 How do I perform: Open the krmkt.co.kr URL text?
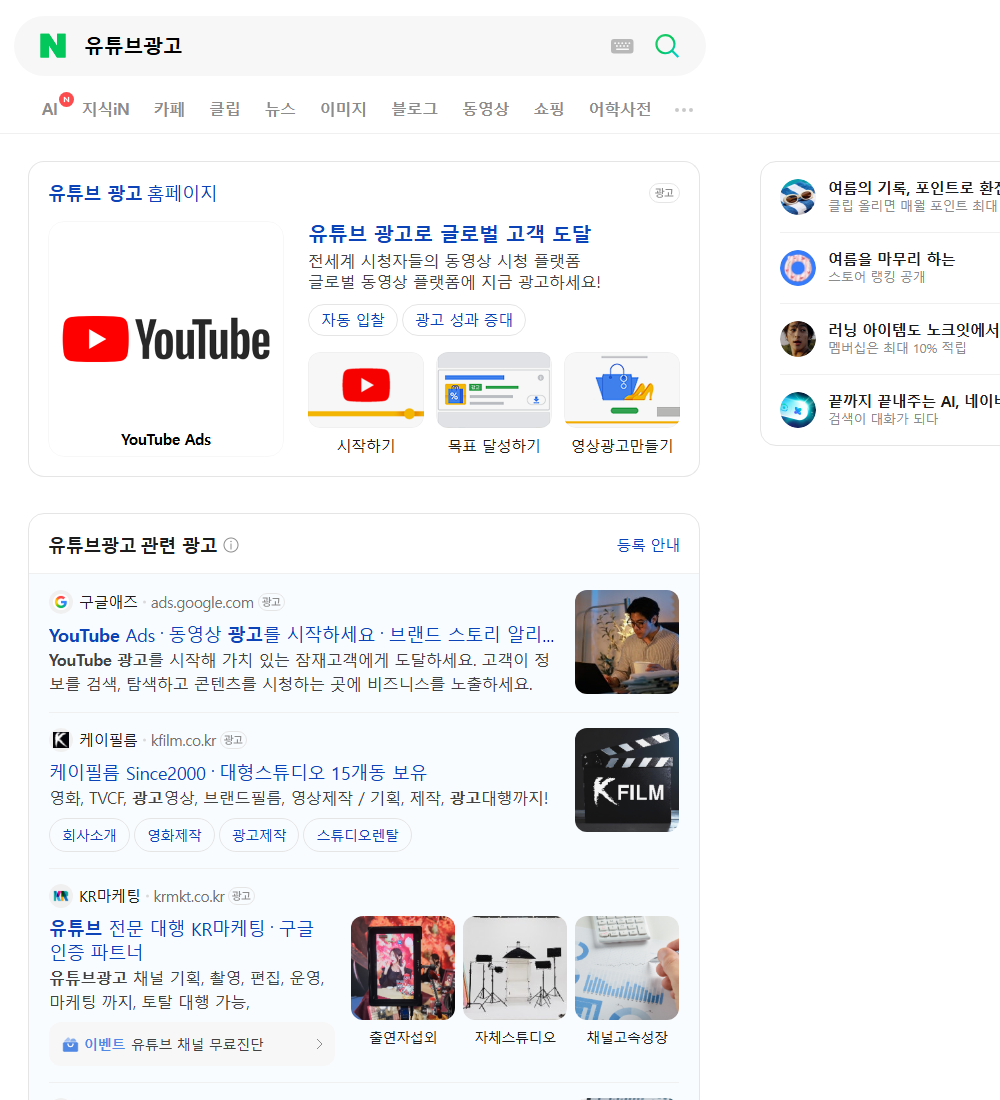click(x=189, y=897)
